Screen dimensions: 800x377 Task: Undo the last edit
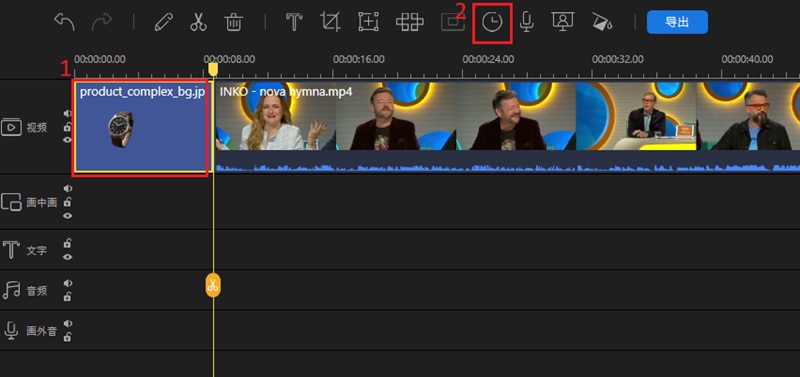(x=64, y=22)
